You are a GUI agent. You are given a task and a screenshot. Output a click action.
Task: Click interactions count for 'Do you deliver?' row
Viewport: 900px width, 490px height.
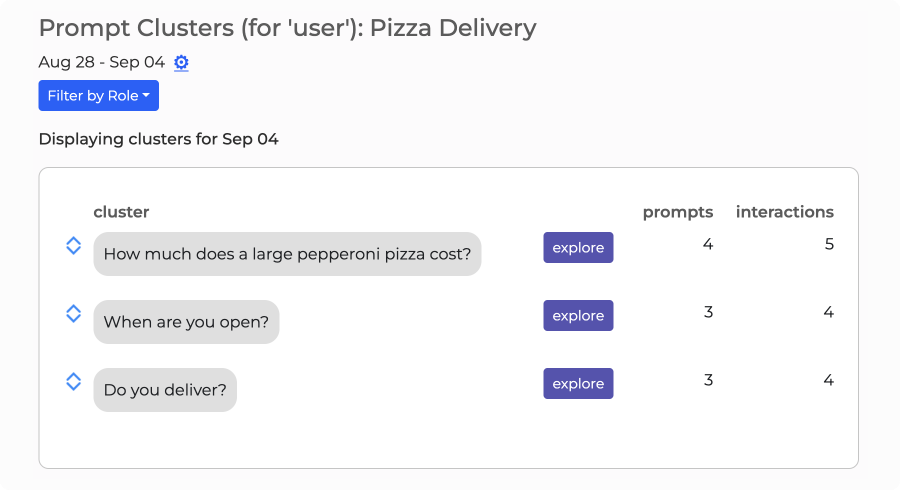pyautogui.click(x=829, y=380)
